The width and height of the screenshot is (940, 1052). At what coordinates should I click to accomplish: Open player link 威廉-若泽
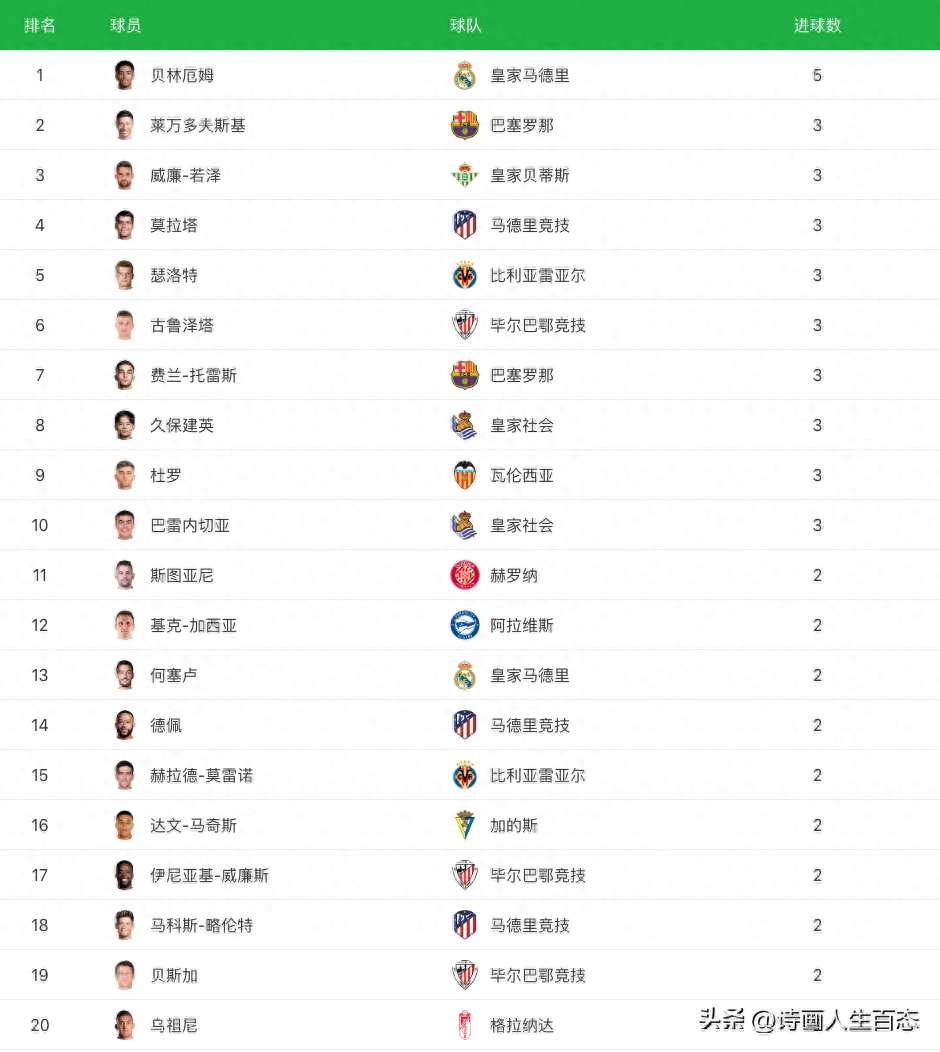coord(186,175)
